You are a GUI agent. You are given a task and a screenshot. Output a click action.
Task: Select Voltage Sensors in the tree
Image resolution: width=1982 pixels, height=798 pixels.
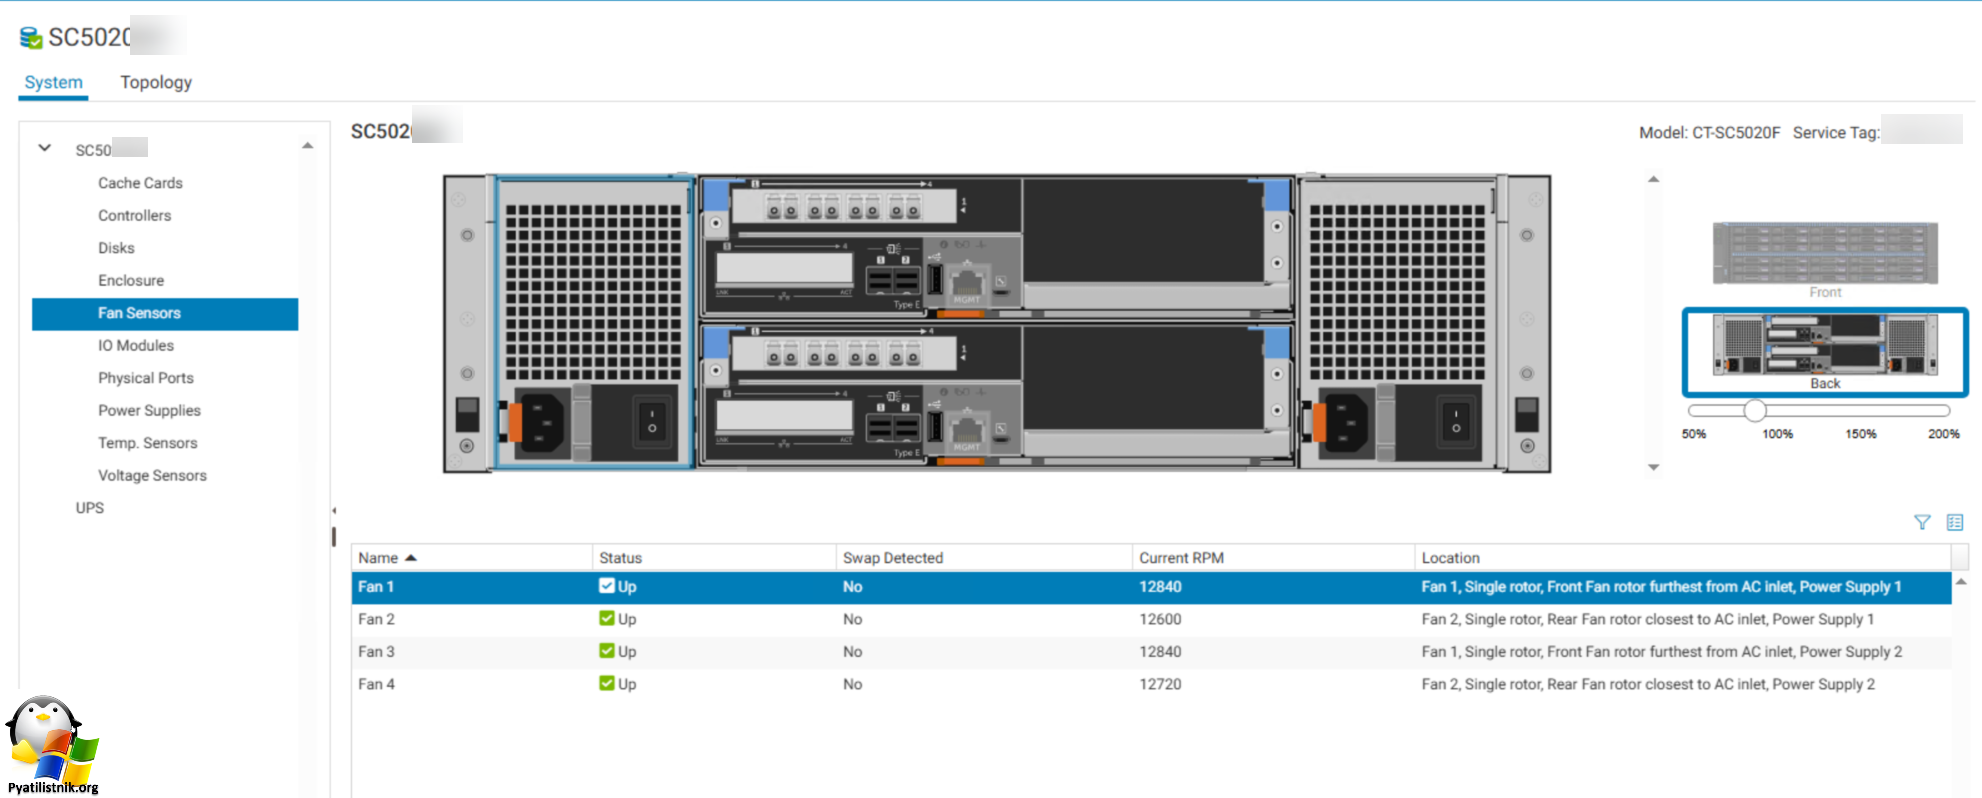click(152, 475)
